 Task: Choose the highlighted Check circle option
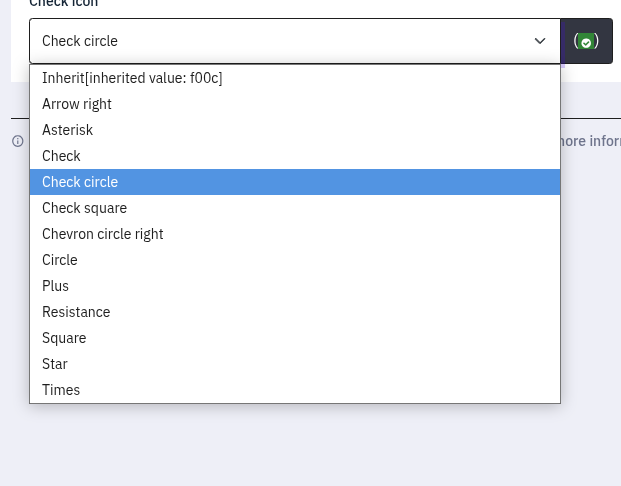(x=80, y=182)
